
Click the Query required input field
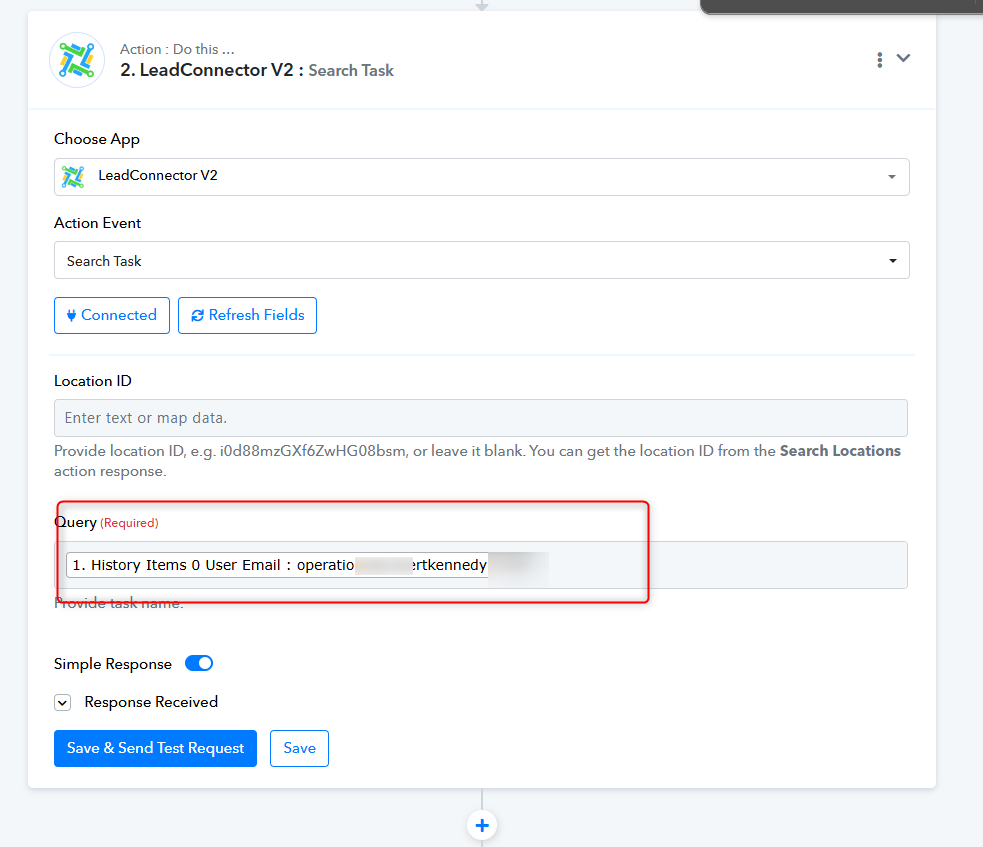pyautogui.click(x=481, y=565)
